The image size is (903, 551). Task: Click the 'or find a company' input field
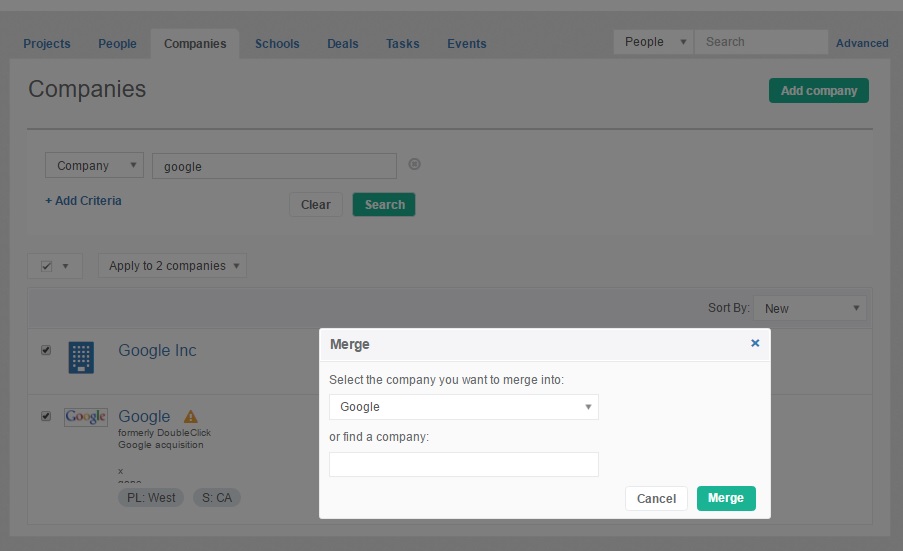[x=464, y=465]
